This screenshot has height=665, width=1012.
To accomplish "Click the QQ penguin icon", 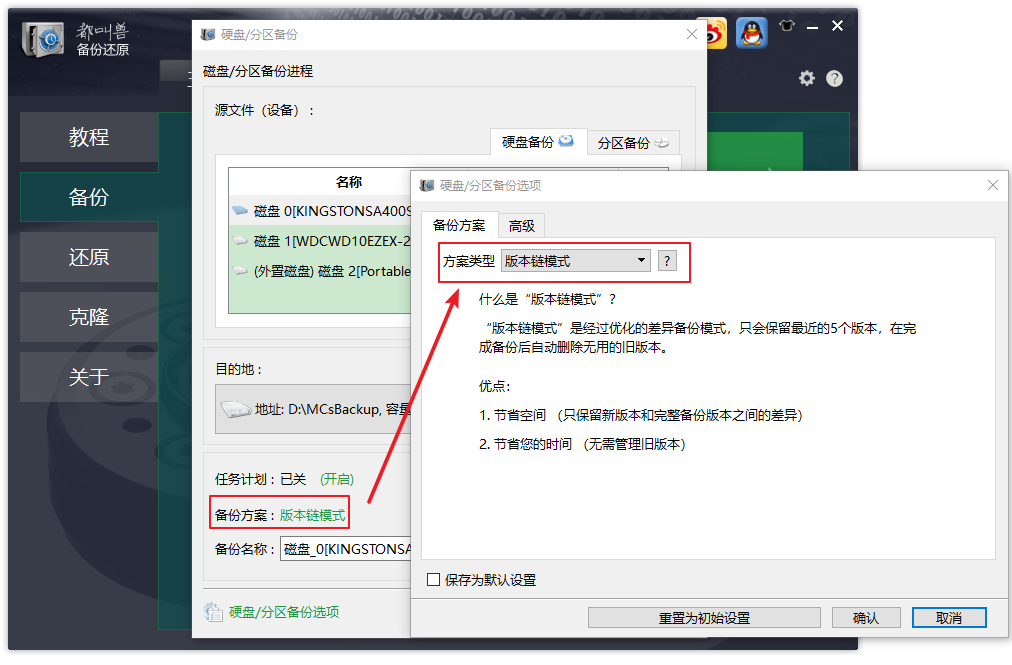I will point(751,33).
